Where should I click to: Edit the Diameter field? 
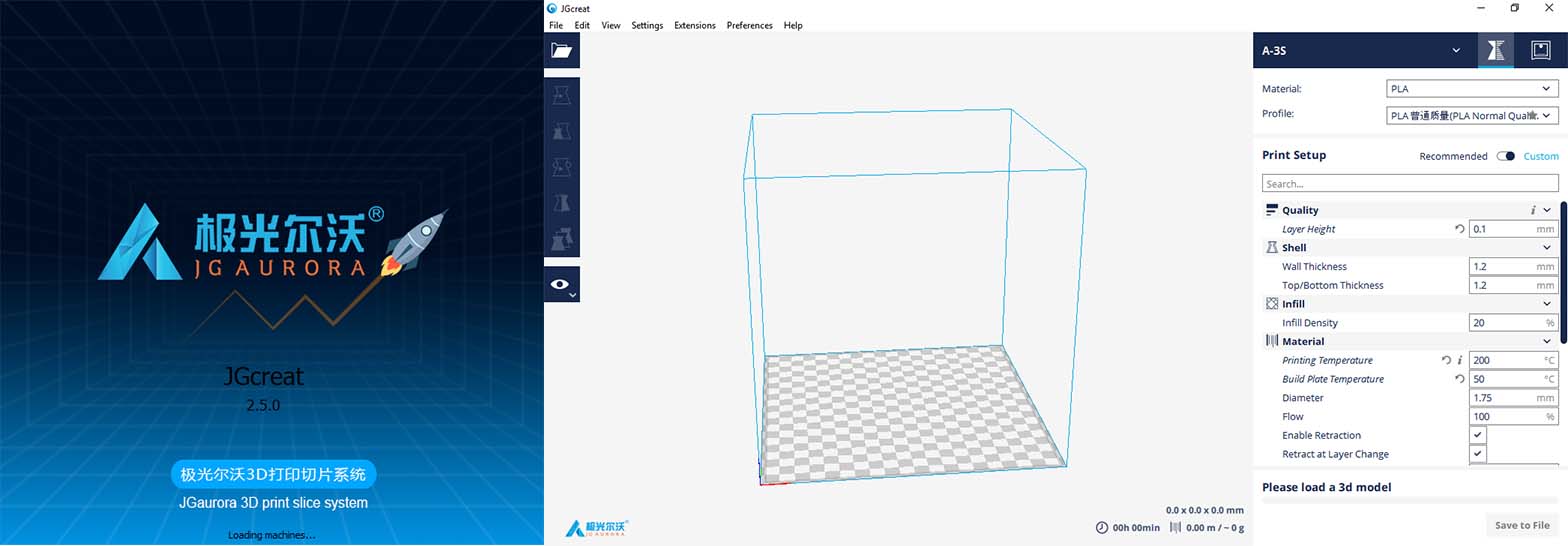tap(1514, 398)
